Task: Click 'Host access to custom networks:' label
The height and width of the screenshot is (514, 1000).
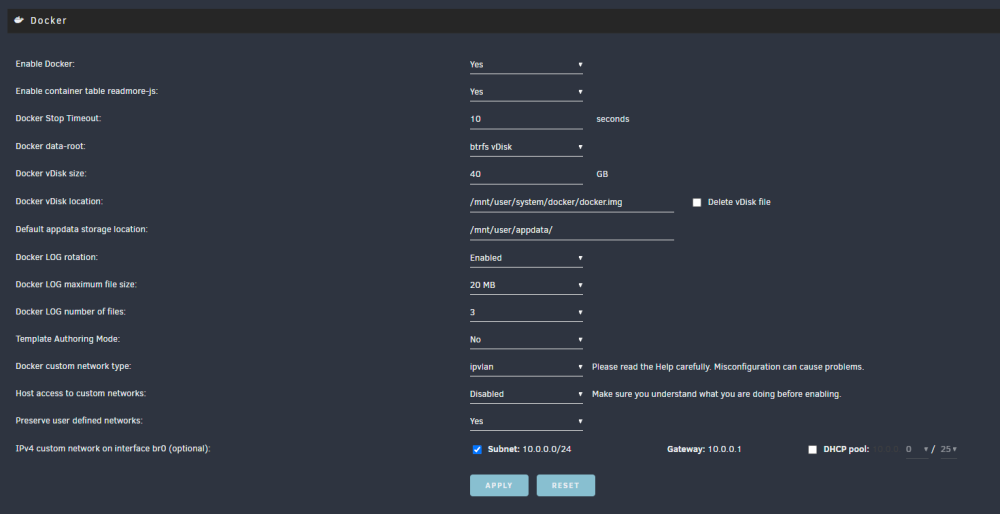Action: 81,393
